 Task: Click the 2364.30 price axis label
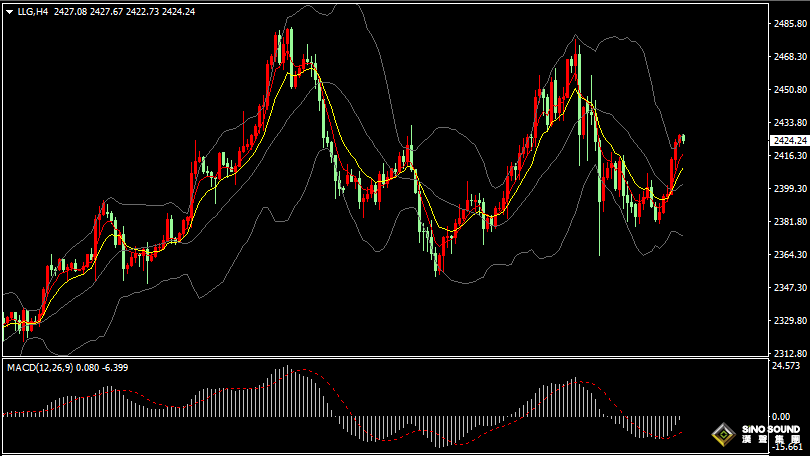[x=764, y=254]
